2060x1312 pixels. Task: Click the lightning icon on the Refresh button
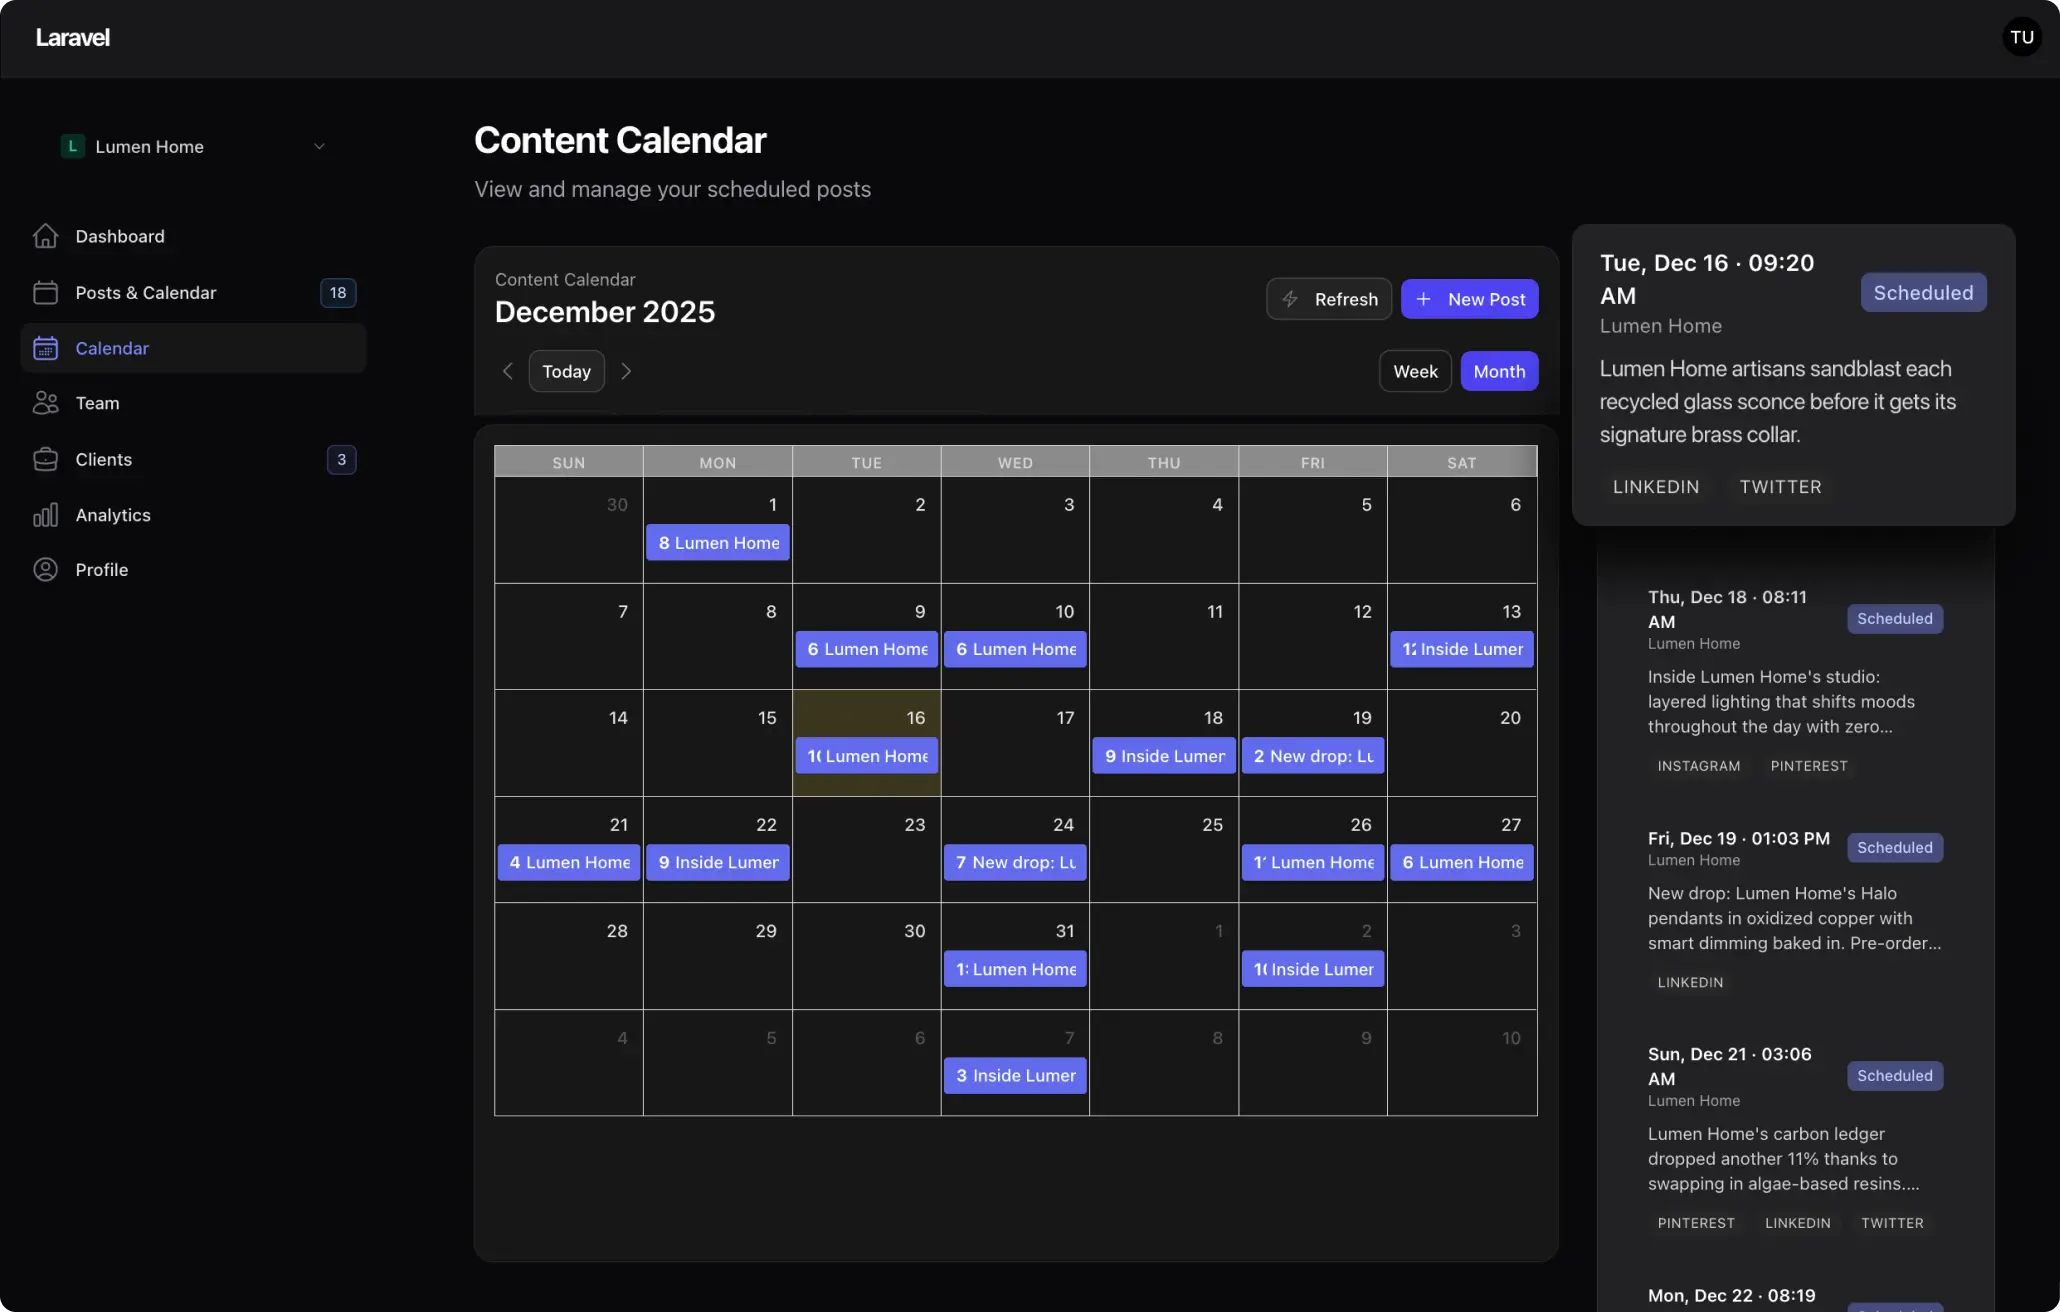pyautogui.click(x=1291, y=299)
